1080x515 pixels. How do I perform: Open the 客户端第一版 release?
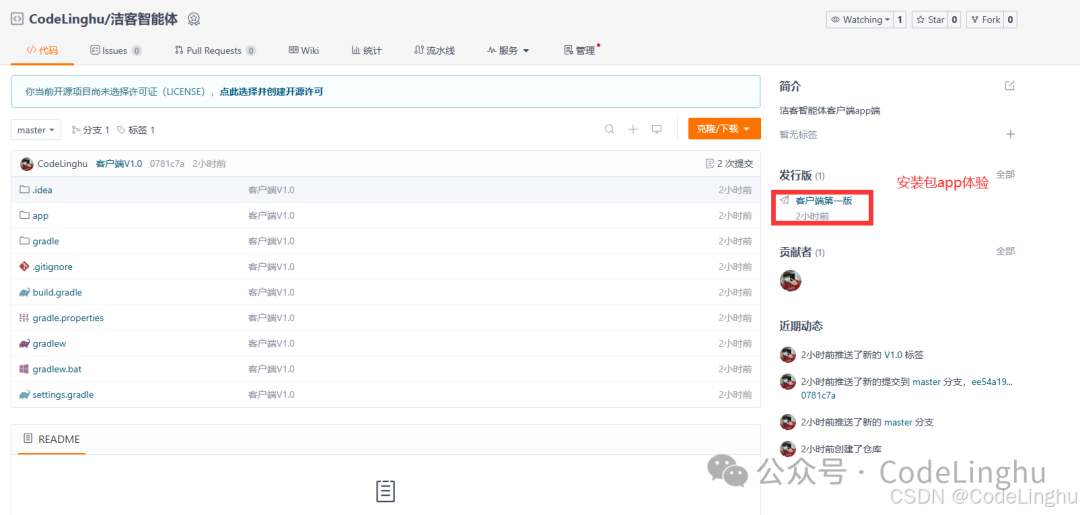824,200
